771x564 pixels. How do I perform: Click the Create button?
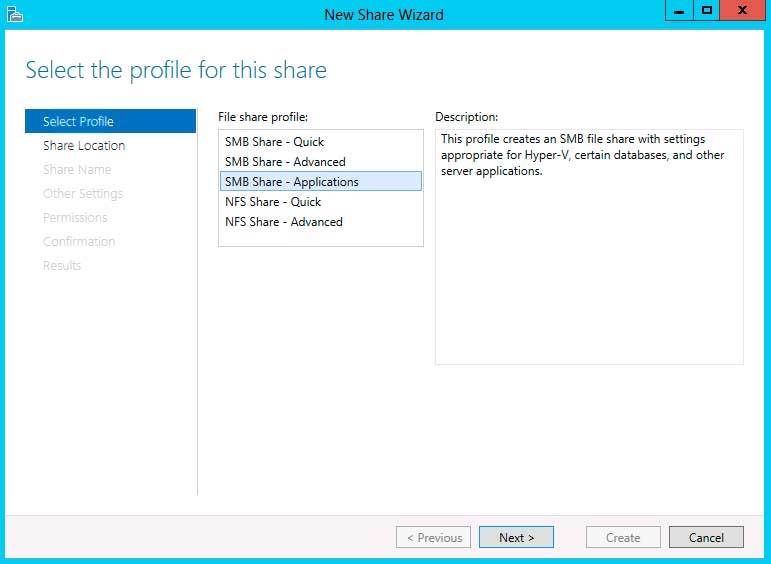coord(623,537)
